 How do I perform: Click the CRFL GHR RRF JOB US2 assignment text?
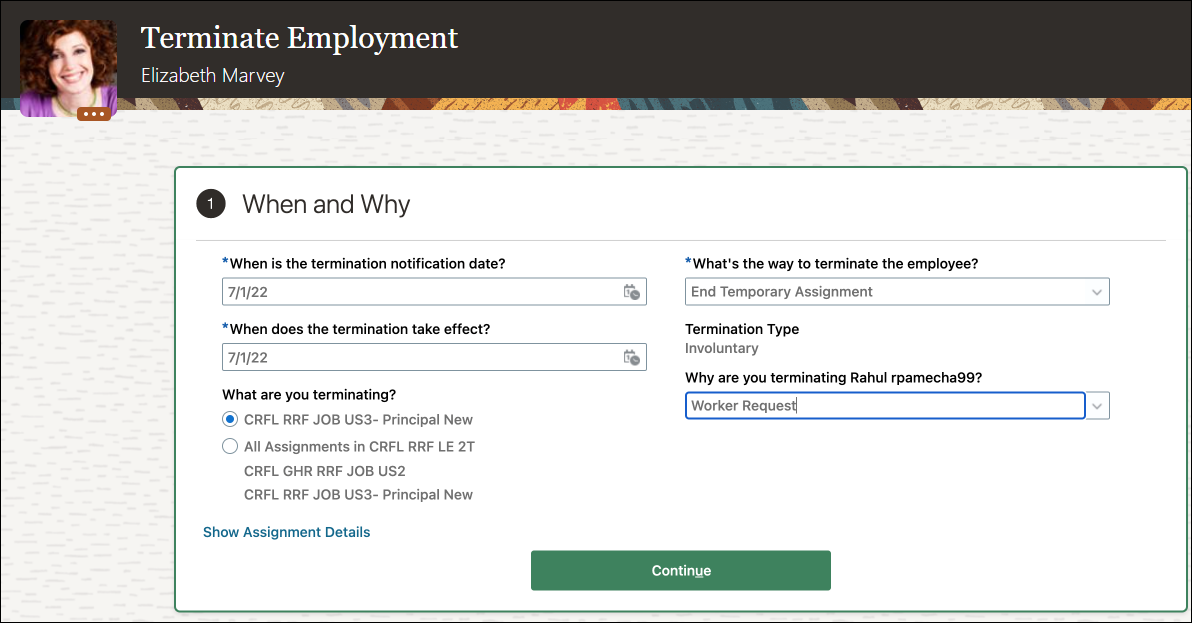click(324, 471)
